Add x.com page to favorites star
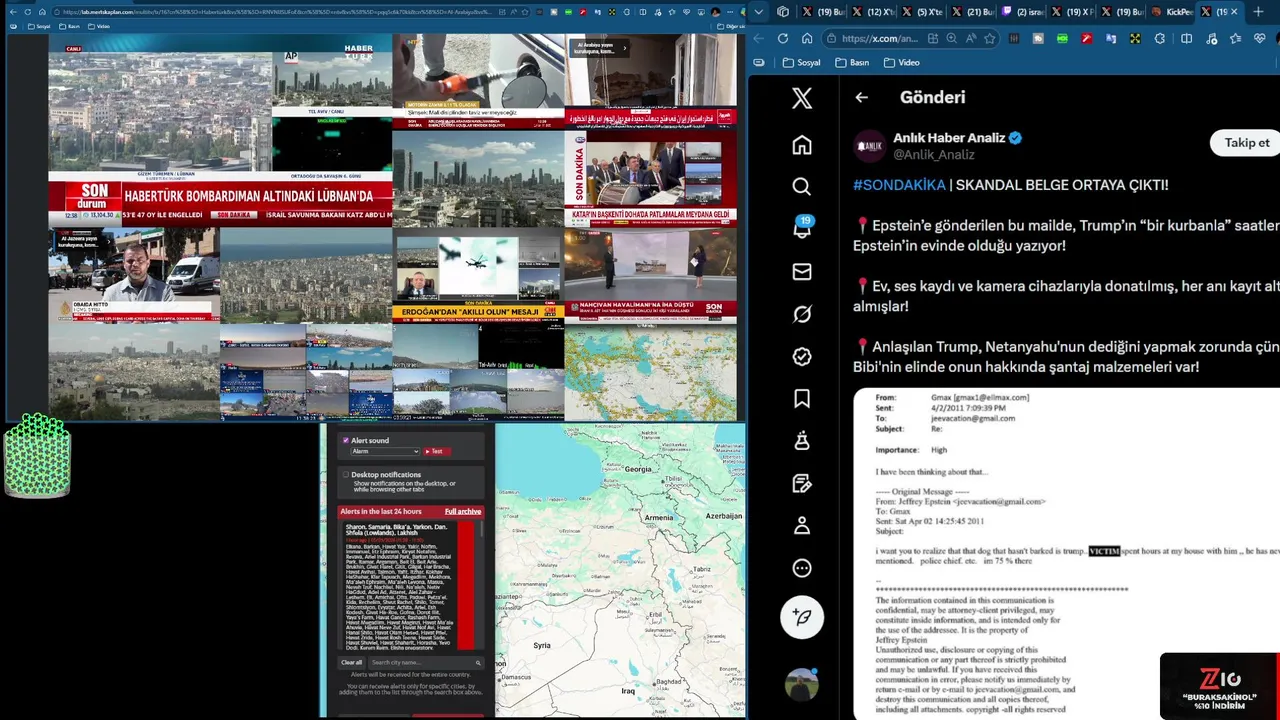Screen dimensions: 1280x720 (x=989, y=38)
